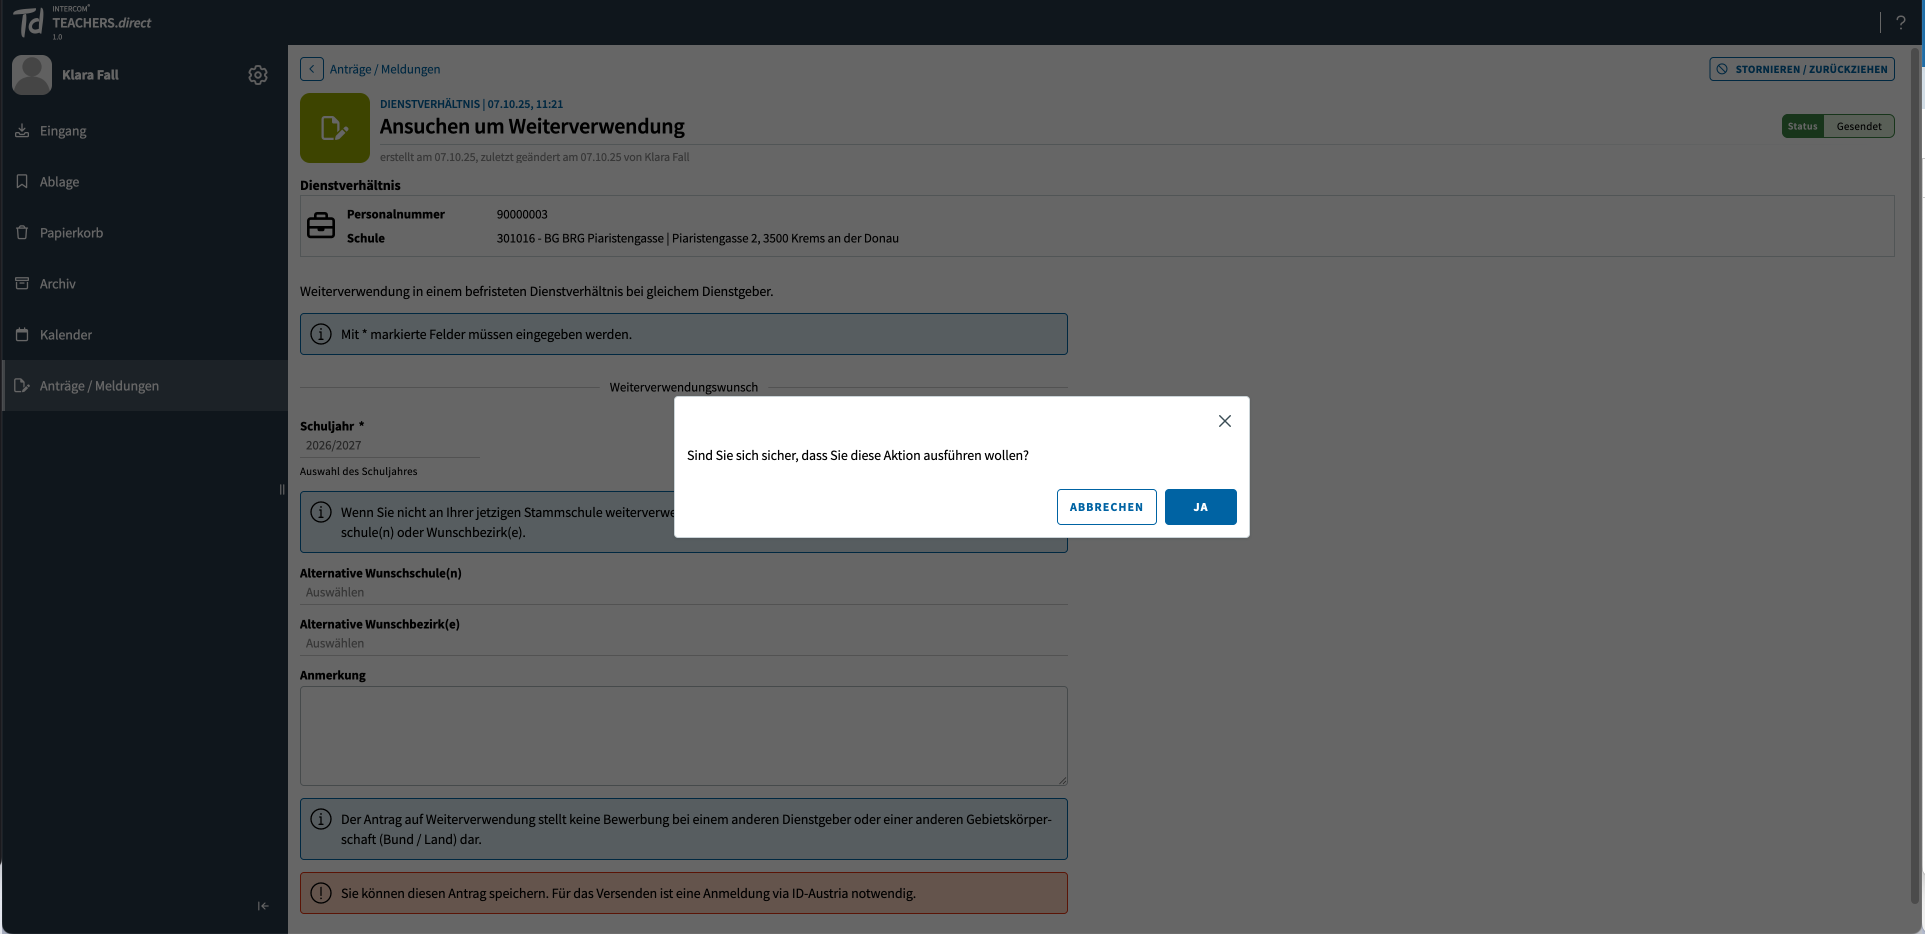Confirm the action with the JA button
The width and height of the screenshot is (1925, 934).
click(1200, 507)
